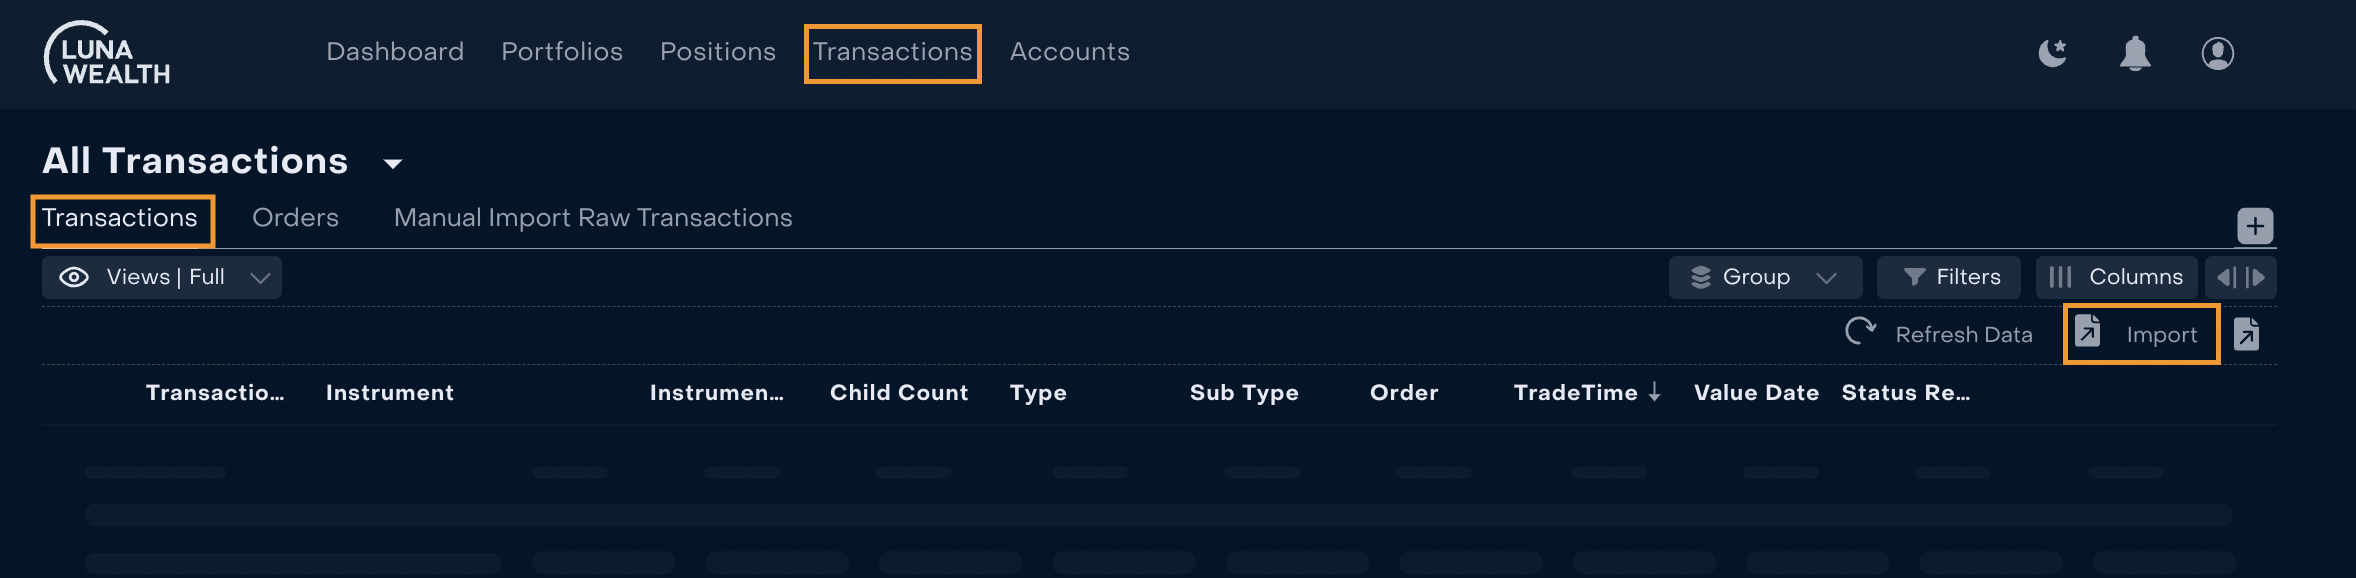Viewport: 2356px width, 578px height.
Task: Switch to the Orders tab
Action: (295, 218)
